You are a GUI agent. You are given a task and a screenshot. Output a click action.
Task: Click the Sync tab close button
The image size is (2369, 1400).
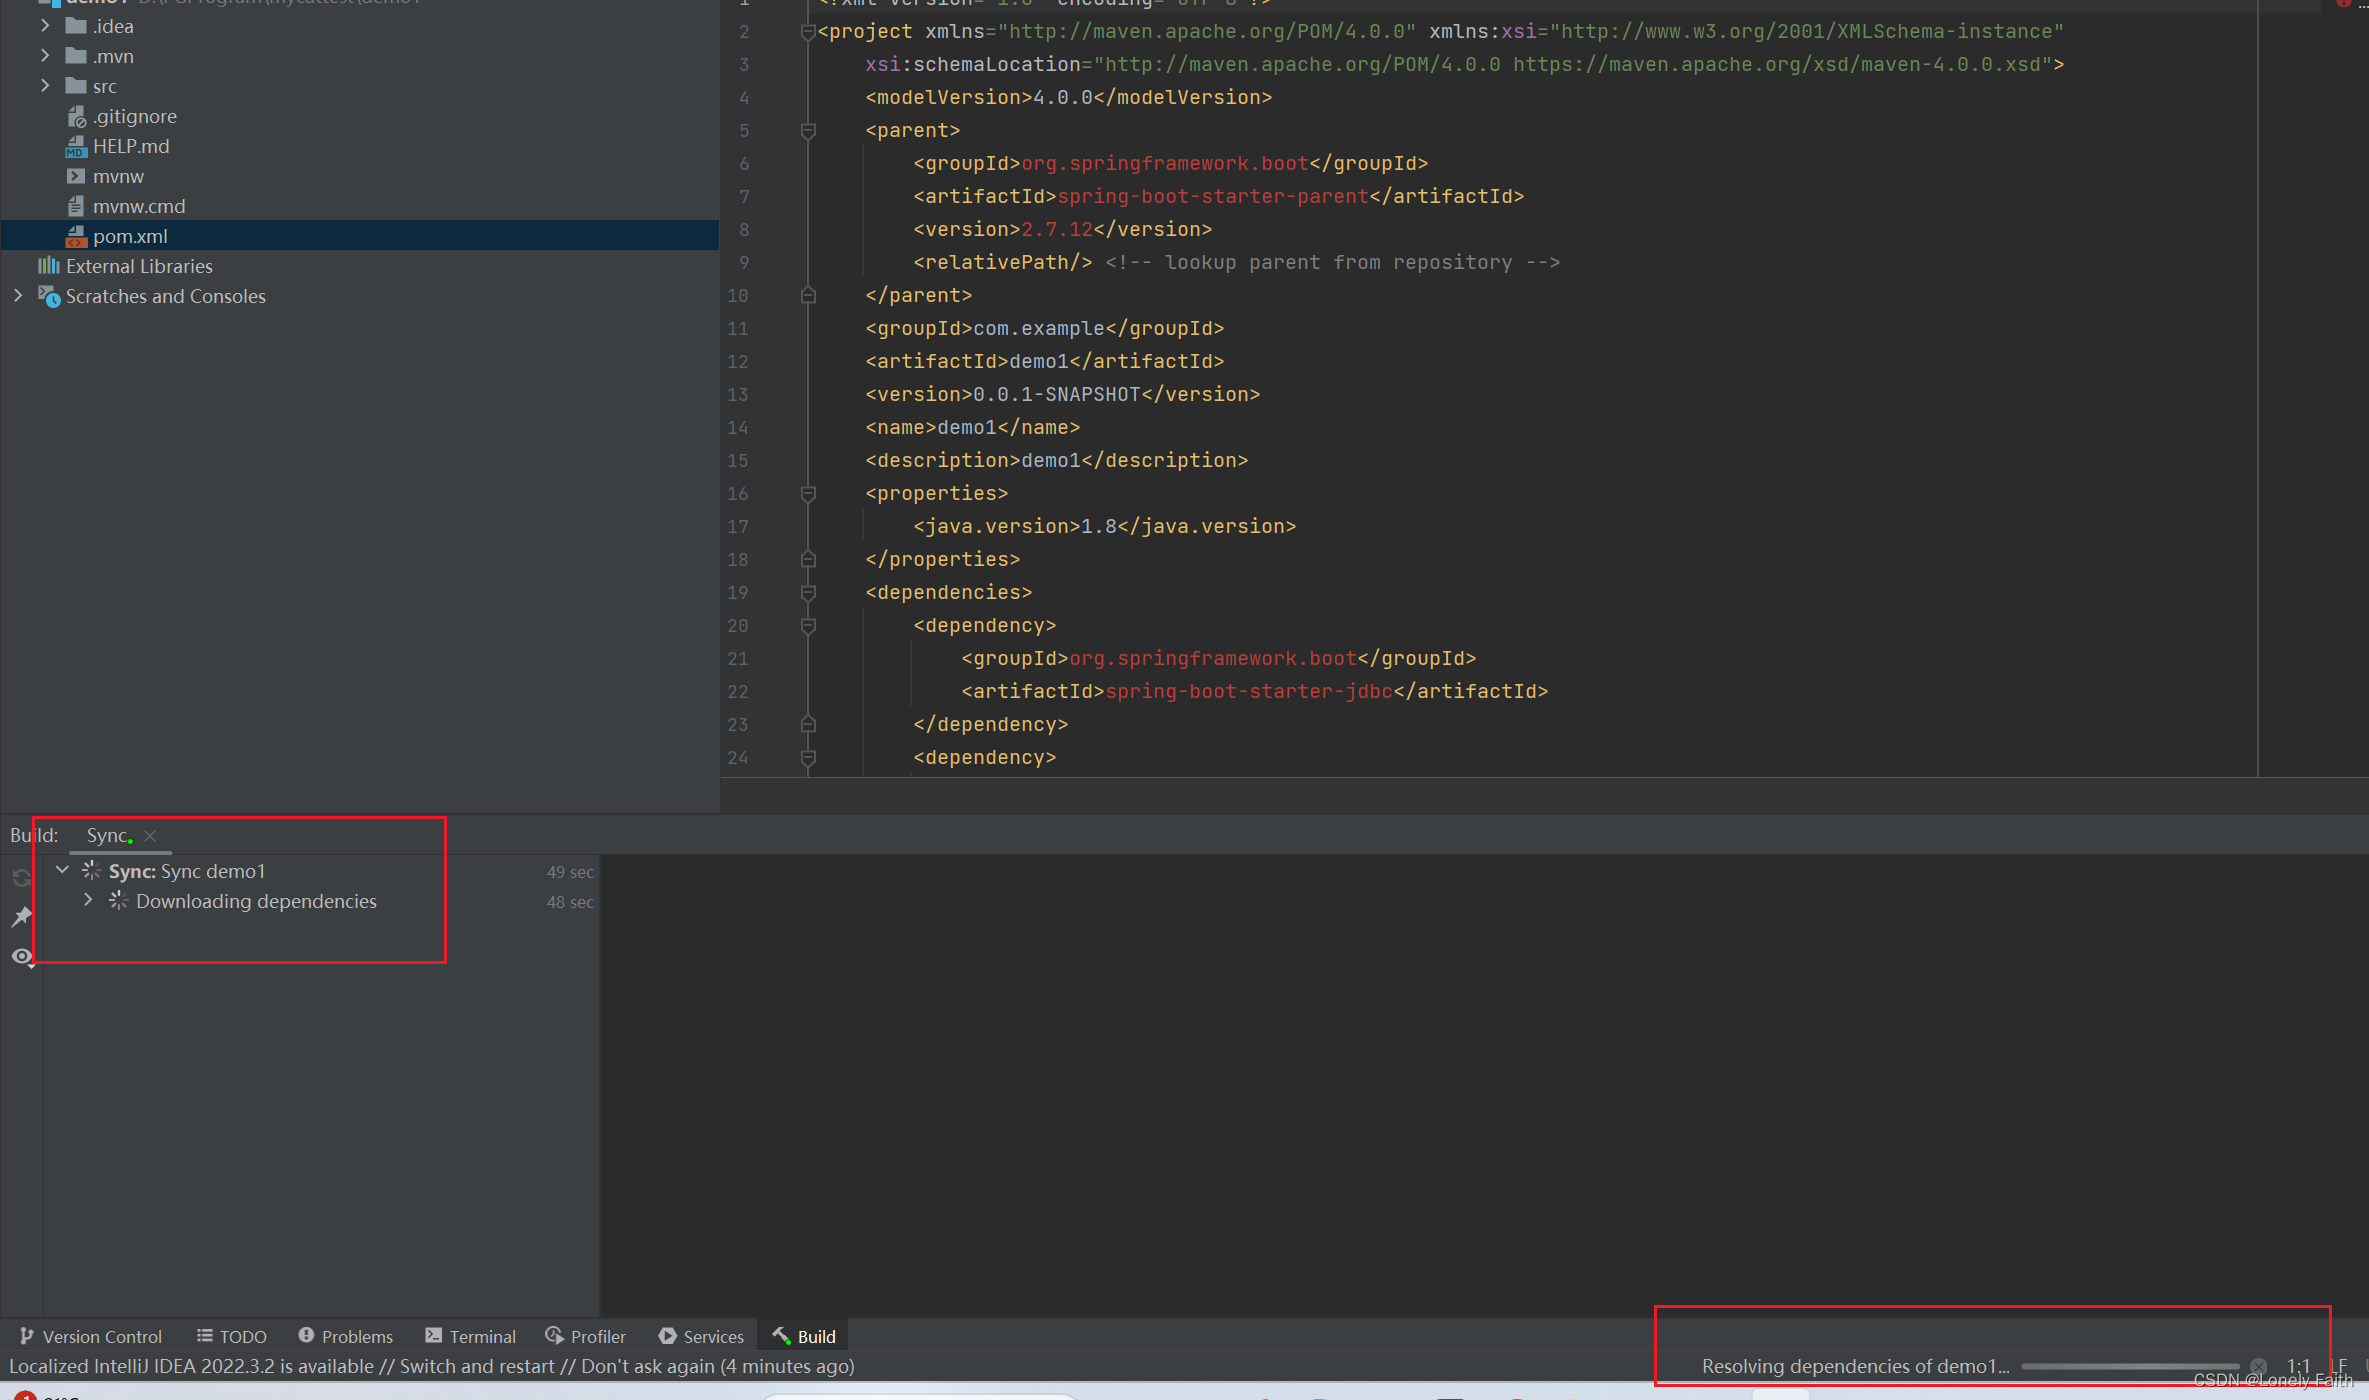click(x=153, y=833)
